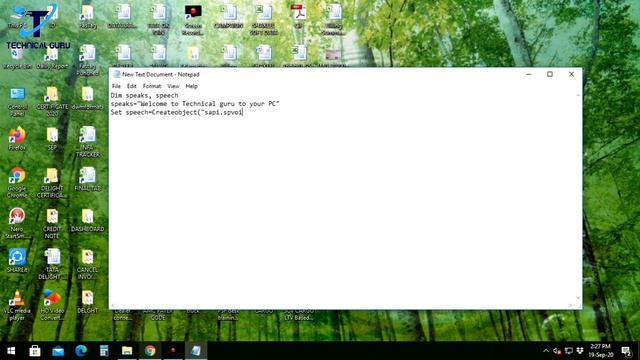Select the Control Panel desktop icon
640x360 pixels.
[17, 102]
